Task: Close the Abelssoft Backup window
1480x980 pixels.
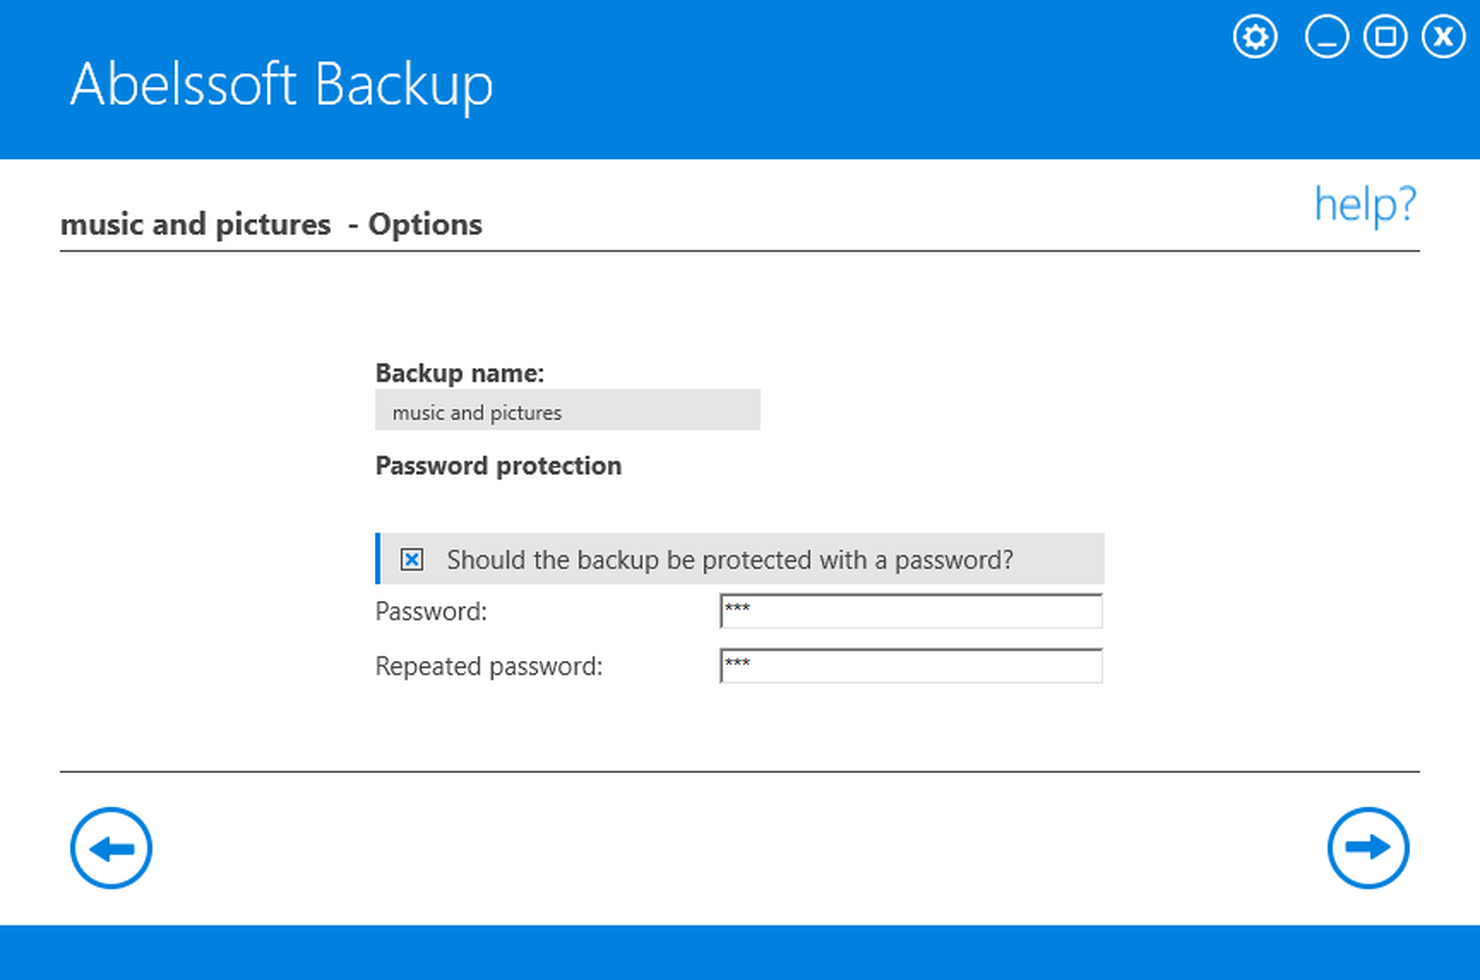Action: pos(1443,38)
